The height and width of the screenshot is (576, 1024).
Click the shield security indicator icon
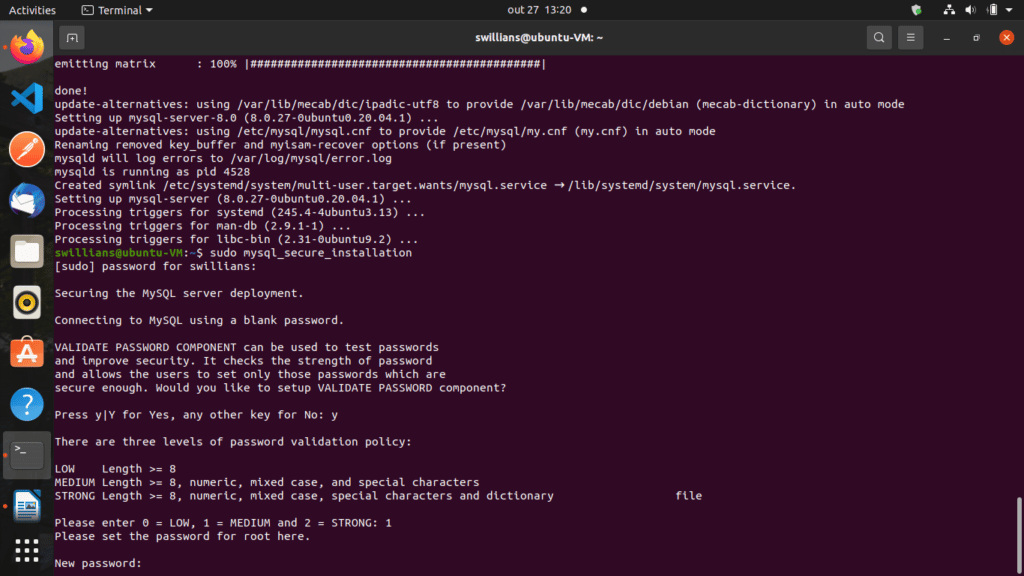916,10
